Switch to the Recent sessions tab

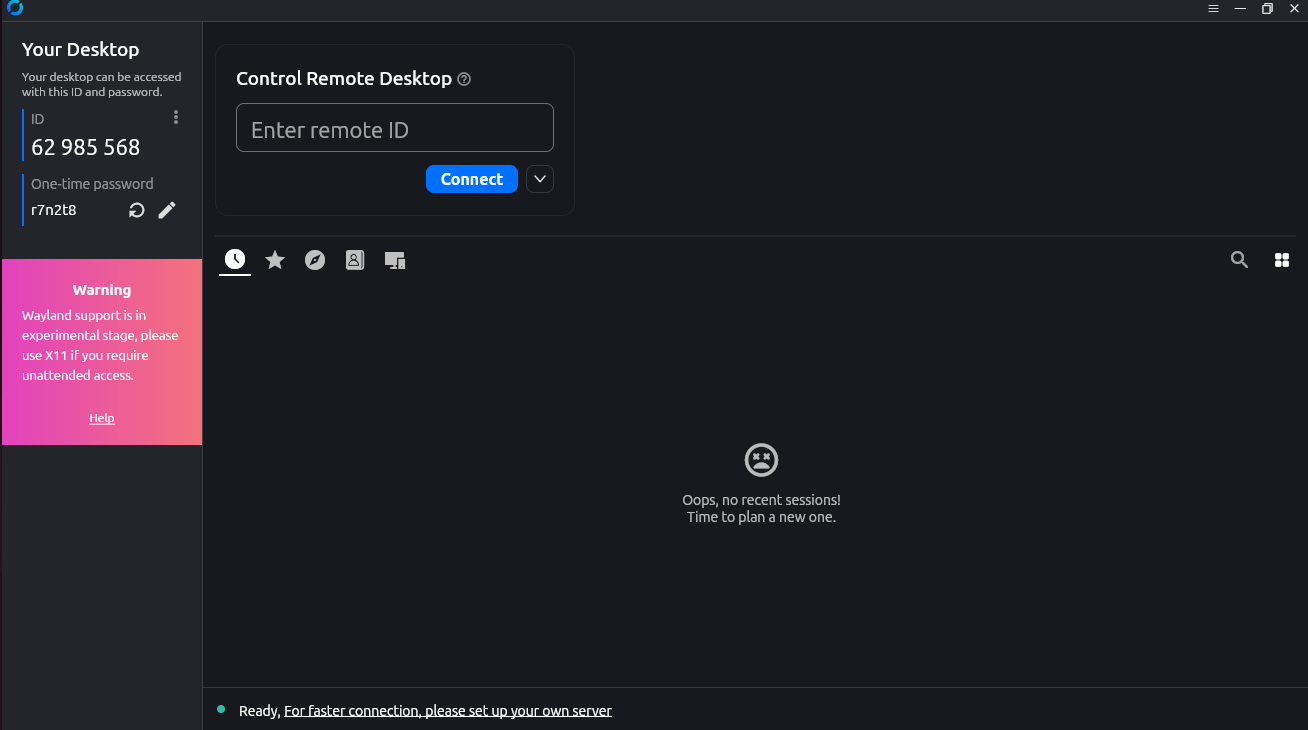pos(235,260)
